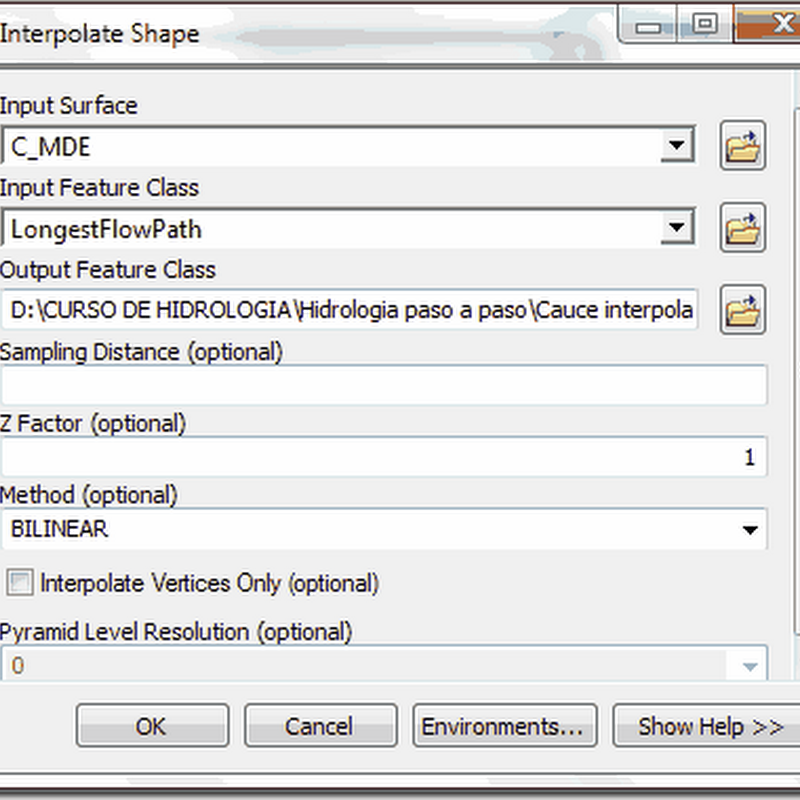800x800 pixels.
Task: Open the BILINEAR method dropdown
Action: pos(749,530)
